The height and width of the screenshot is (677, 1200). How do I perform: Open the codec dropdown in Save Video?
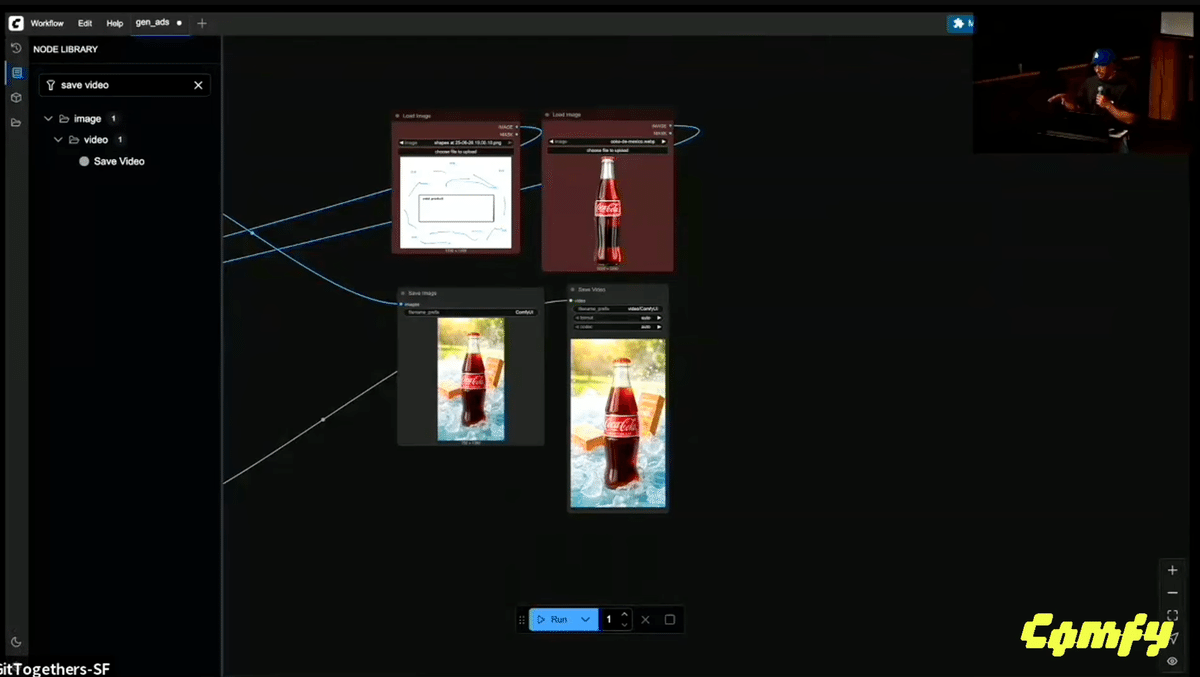pos(617,327)
